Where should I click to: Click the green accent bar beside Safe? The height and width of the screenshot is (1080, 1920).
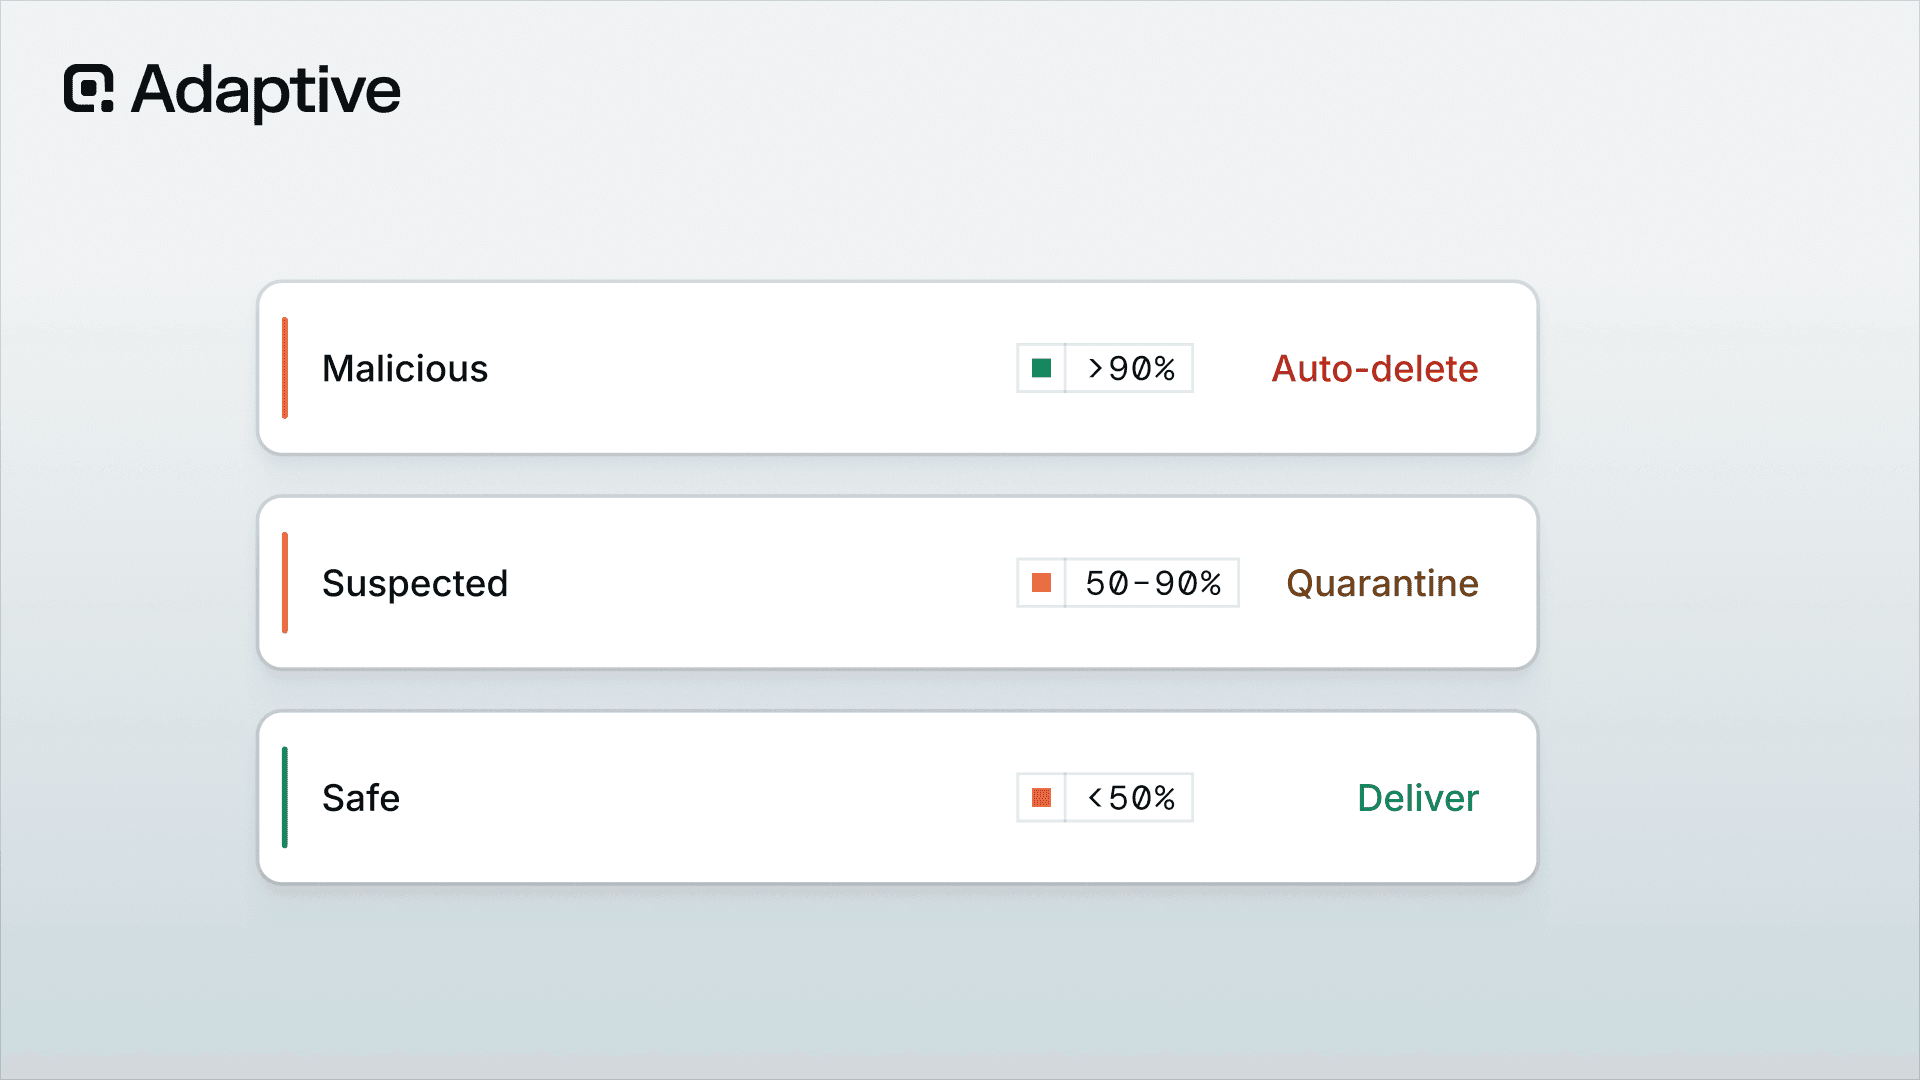point(285,797)
